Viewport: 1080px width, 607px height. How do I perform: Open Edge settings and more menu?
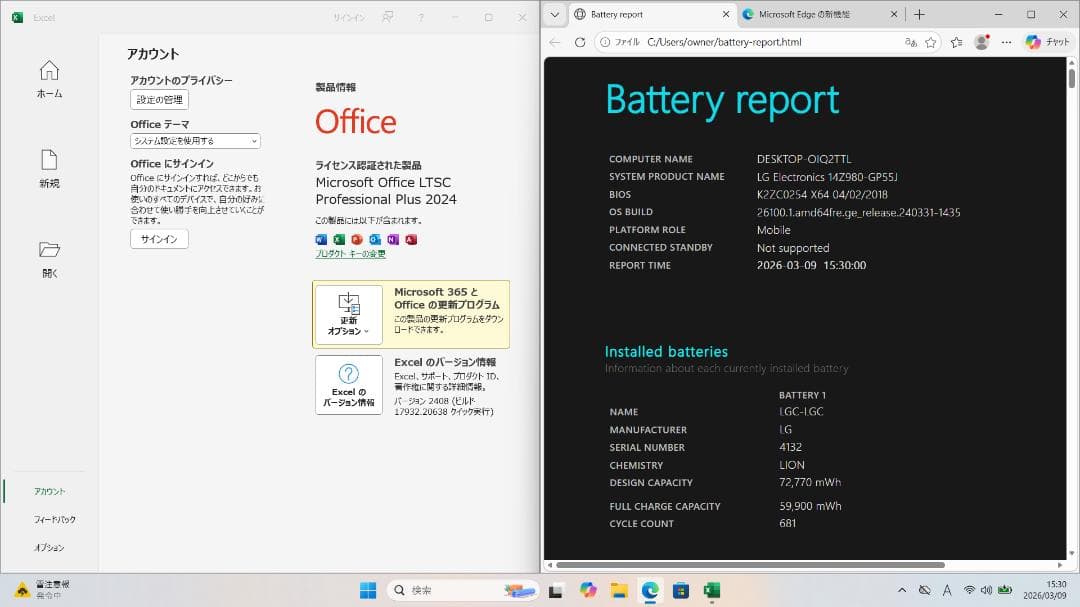(x=1006, y=42)
